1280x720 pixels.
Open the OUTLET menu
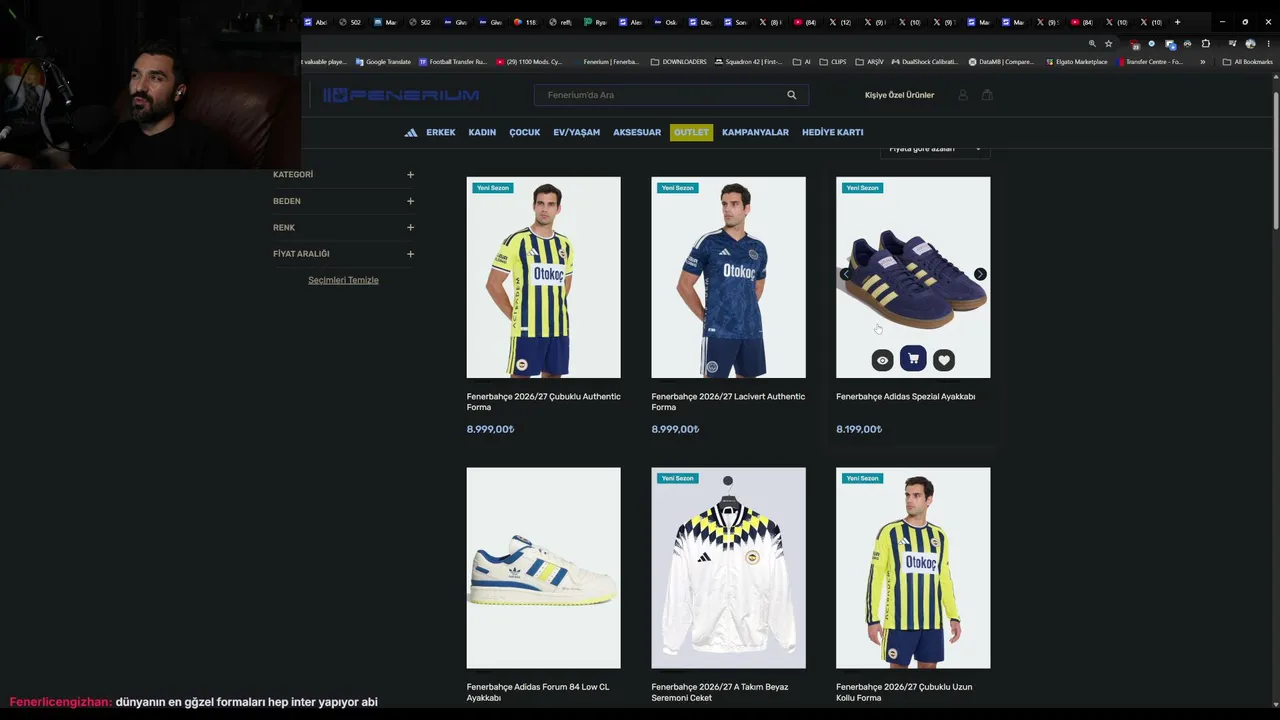click(691, 132)
